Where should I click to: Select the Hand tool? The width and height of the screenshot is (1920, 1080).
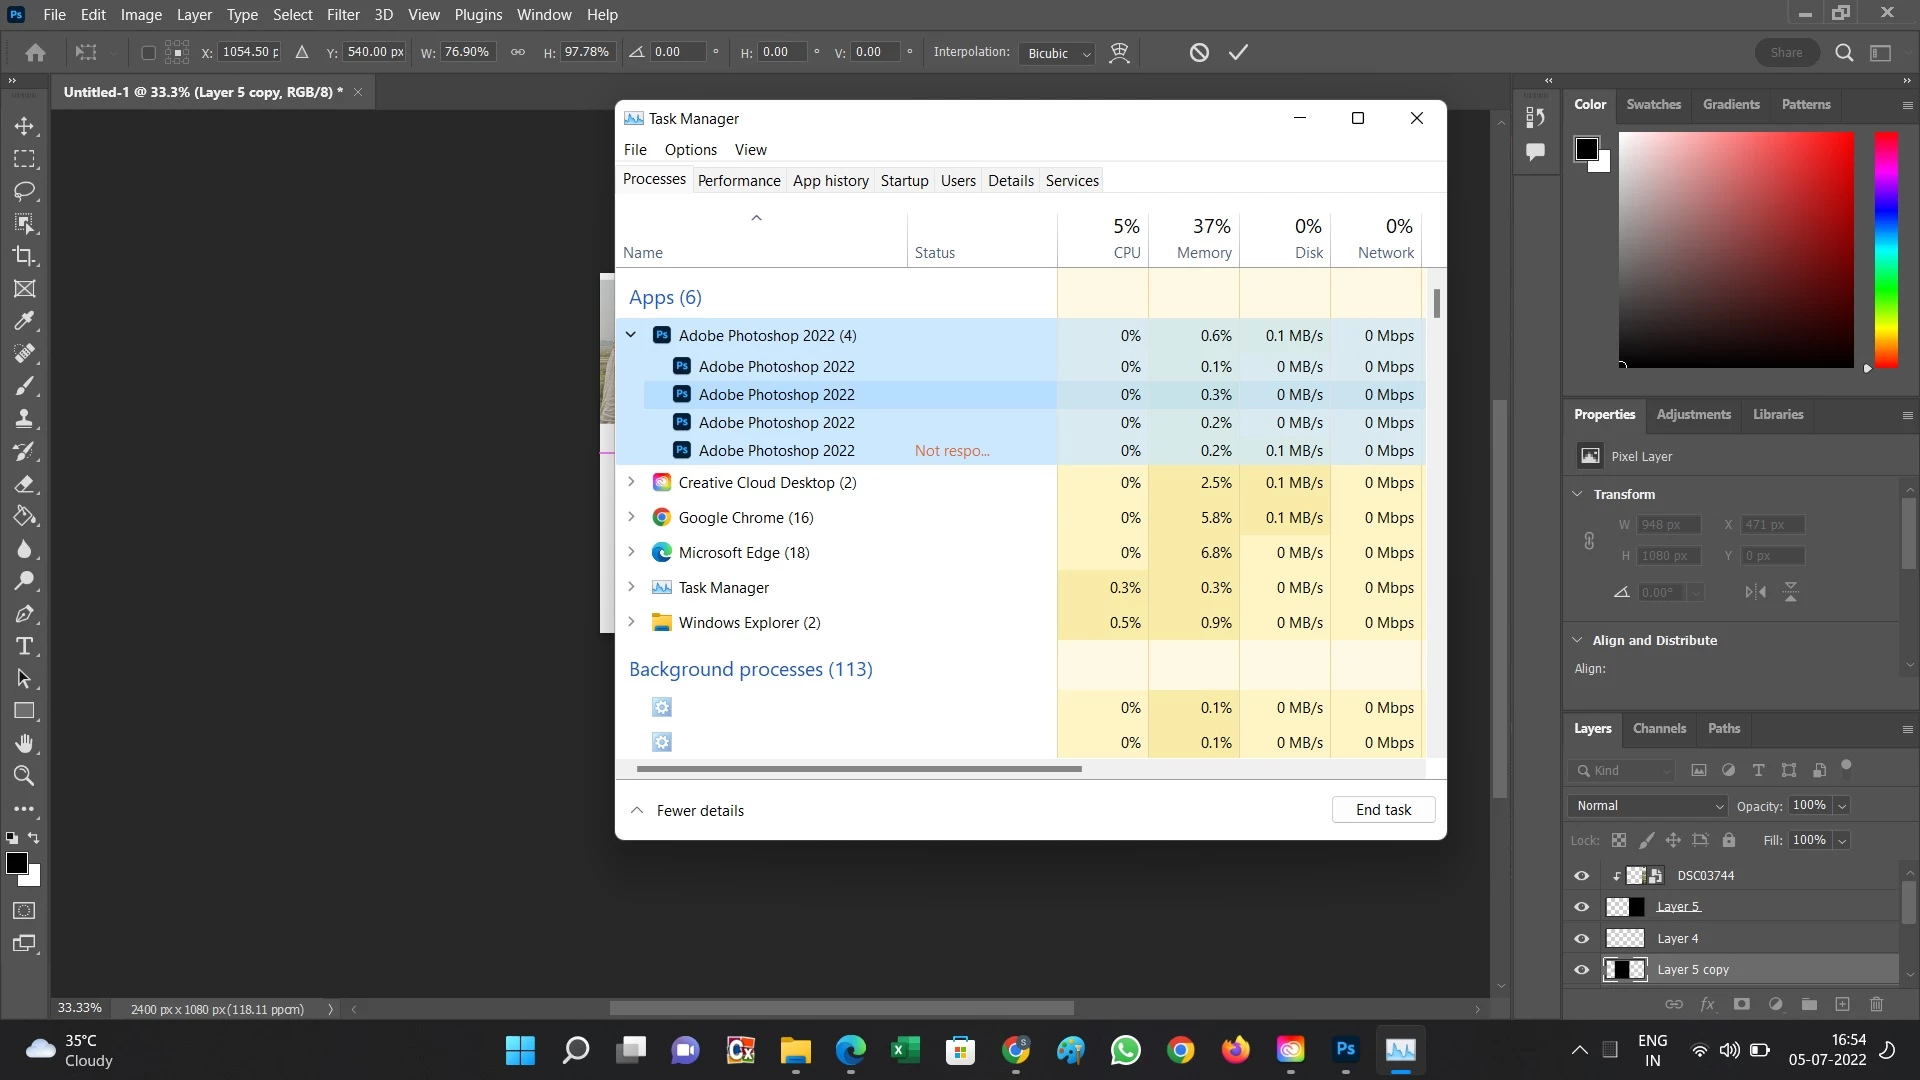24,743
